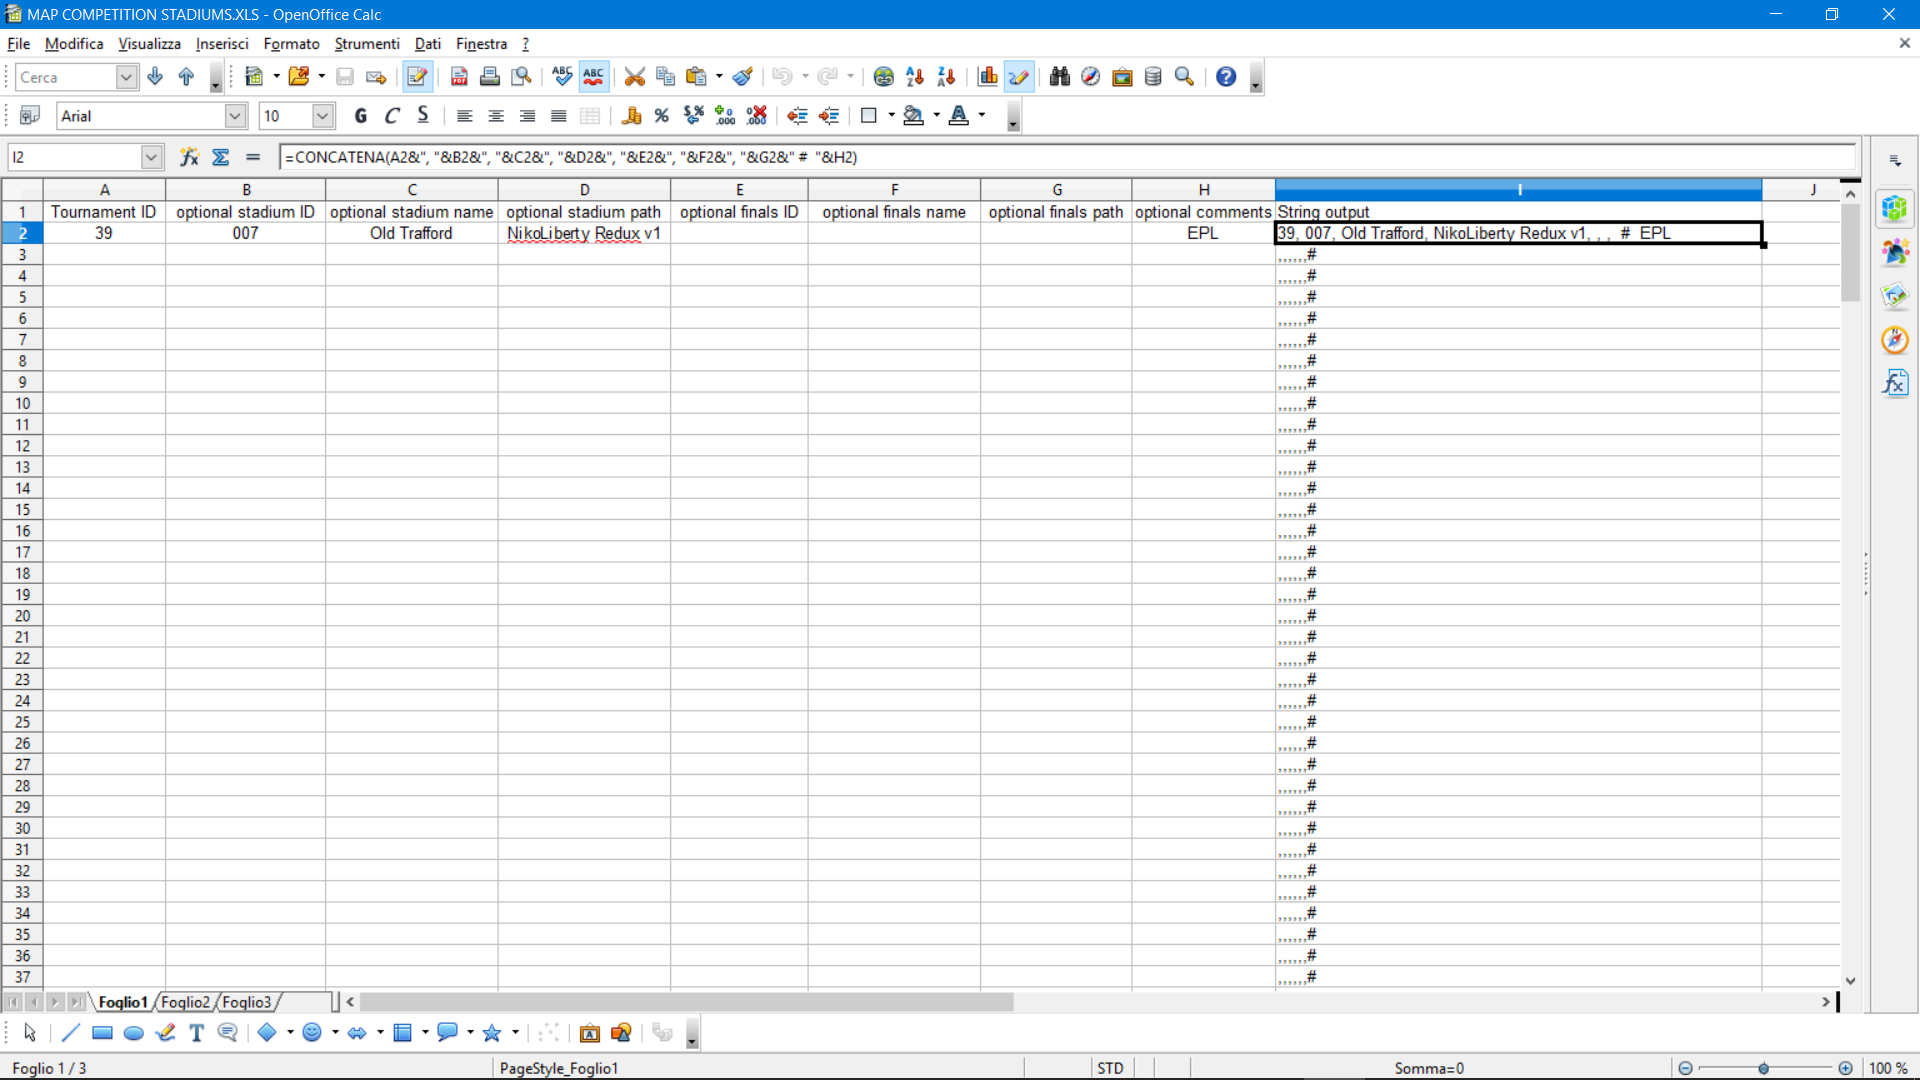This screenshot has height=1080, width=1920.
Task: Click the Export as PDF icon
Action: point(459,77)
